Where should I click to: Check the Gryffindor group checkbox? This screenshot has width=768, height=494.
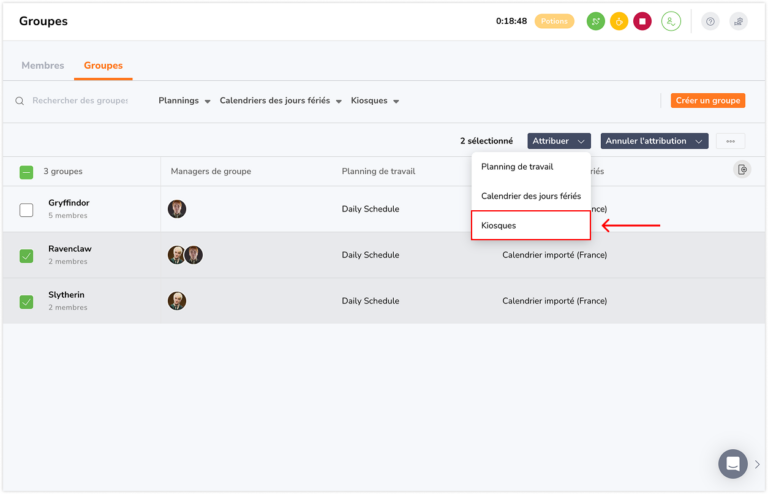click(x=26, y=210)
